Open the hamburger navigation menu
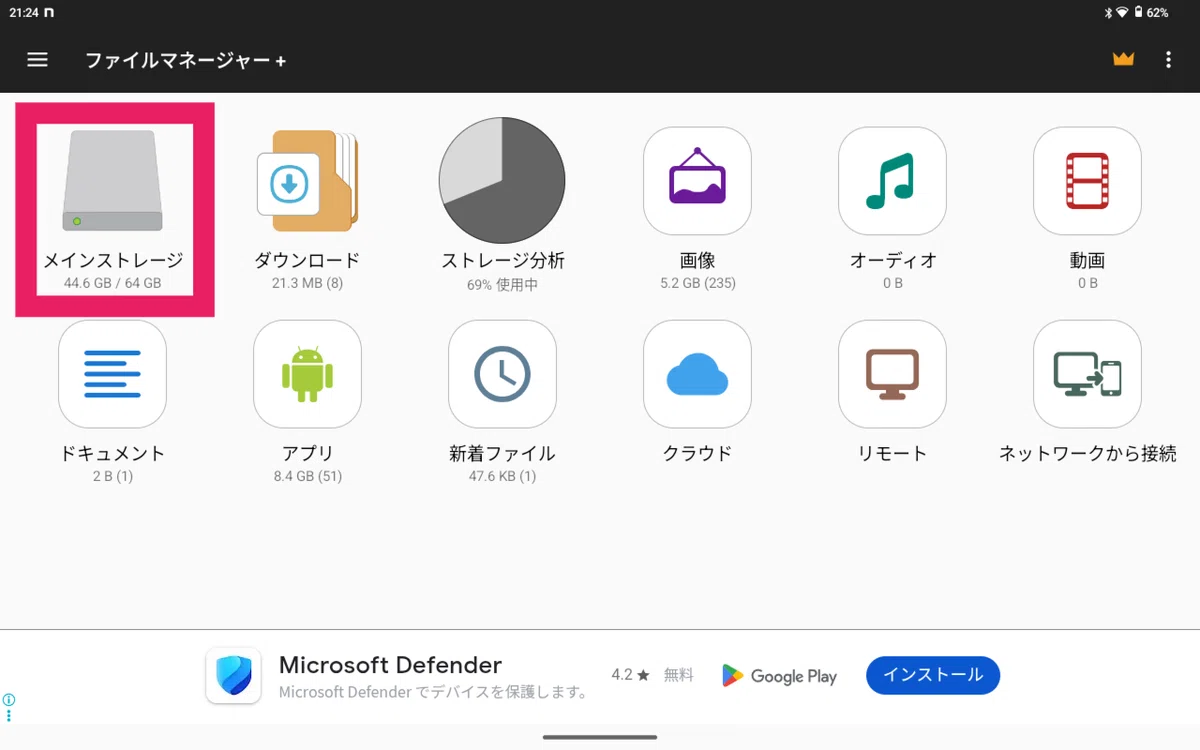Viewport: 1200px width, 750px height. [x=38, y=60]
